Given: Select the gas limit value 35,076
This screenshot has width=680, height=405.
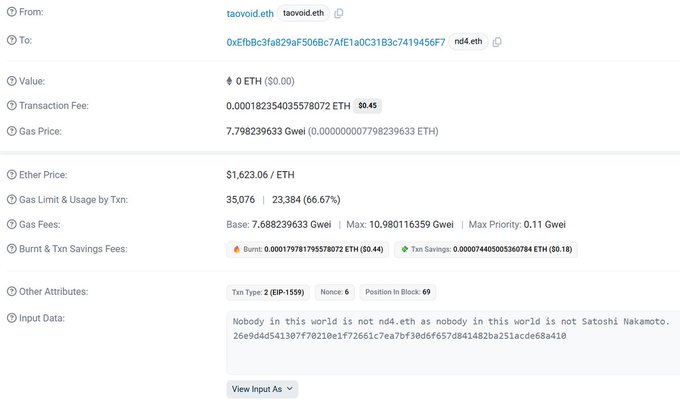Looking at the screenshot, I should click(241, 199).
